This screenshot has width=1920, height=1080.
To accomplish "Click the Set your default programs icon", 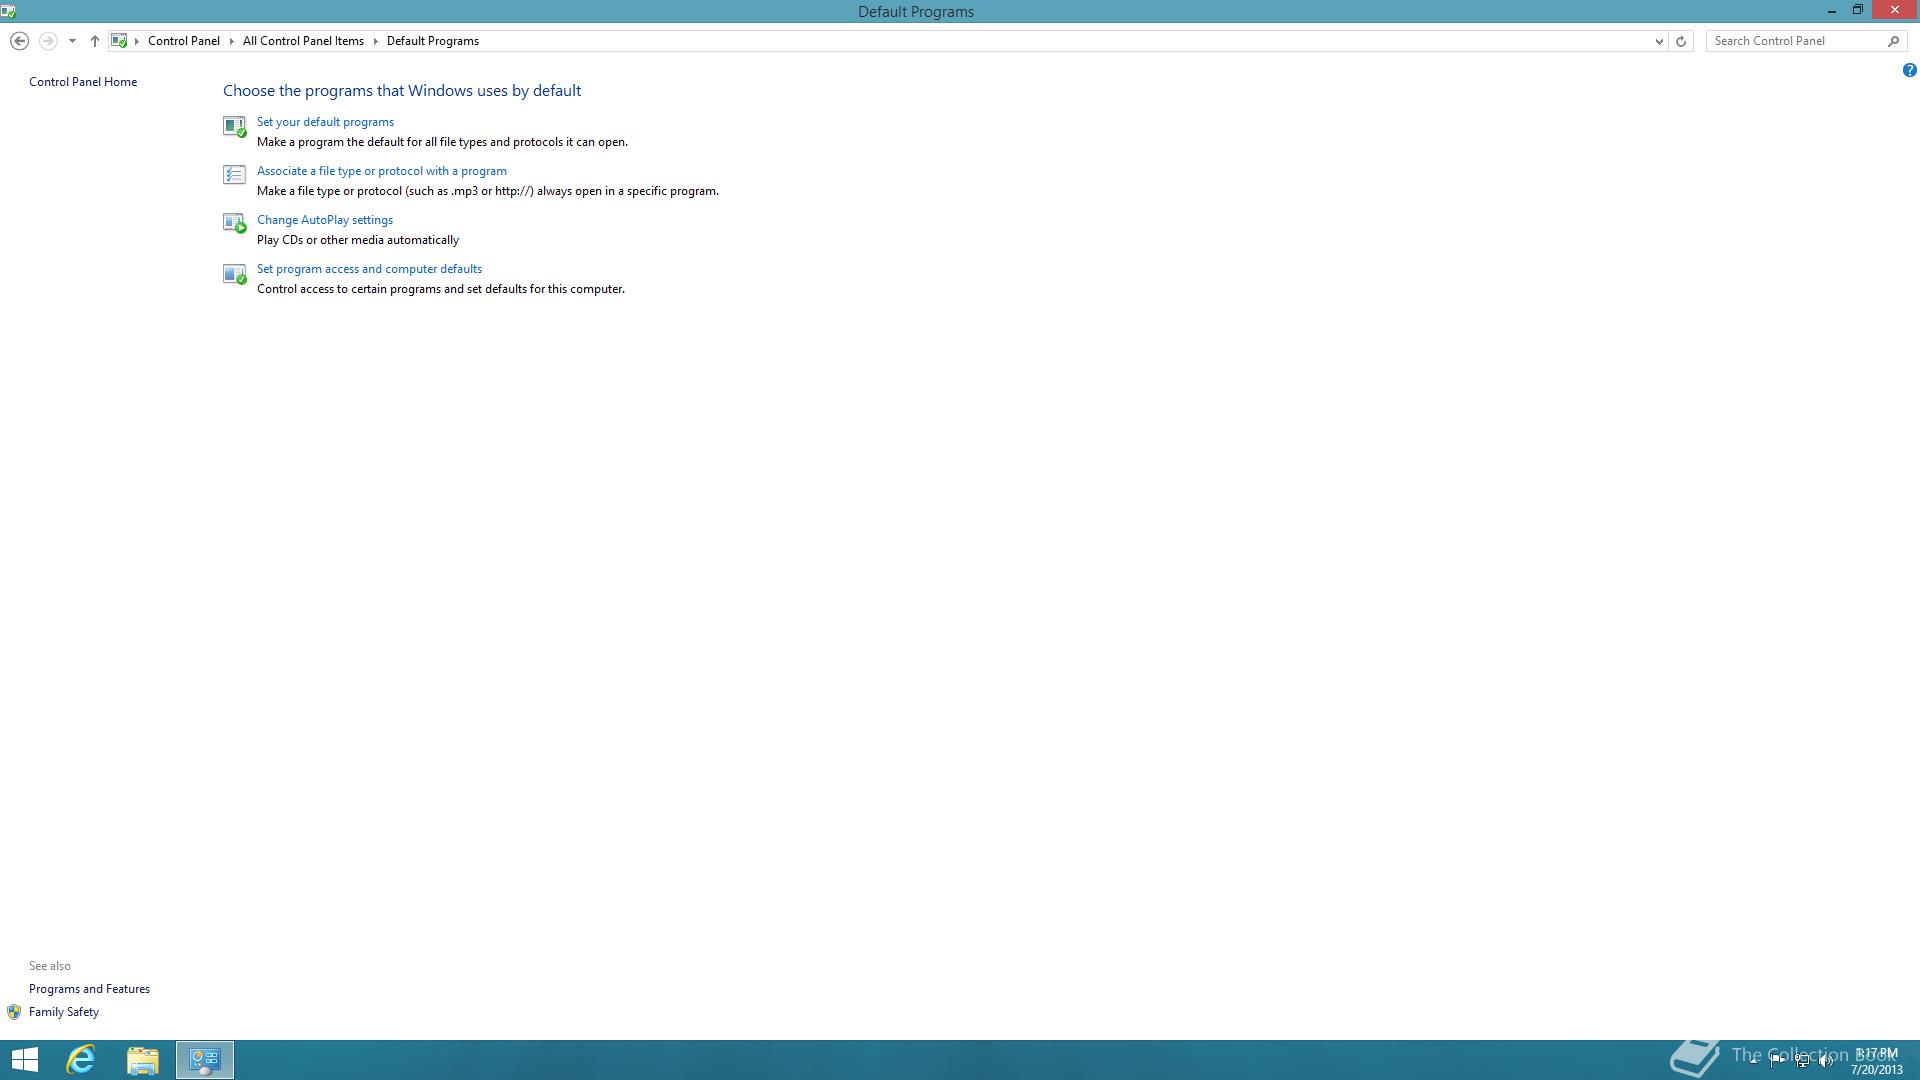I will (234, 126).
